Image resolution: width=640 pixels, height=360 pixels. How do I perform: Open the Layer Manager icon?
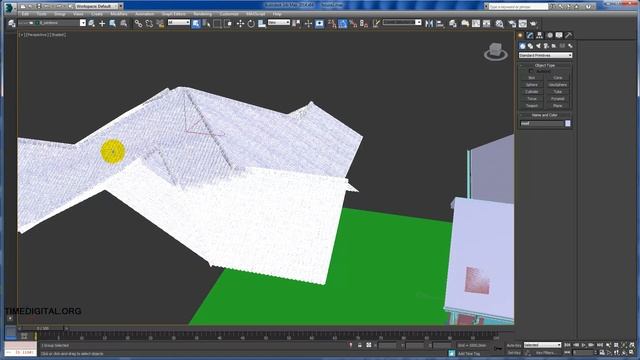click(453, 24)
